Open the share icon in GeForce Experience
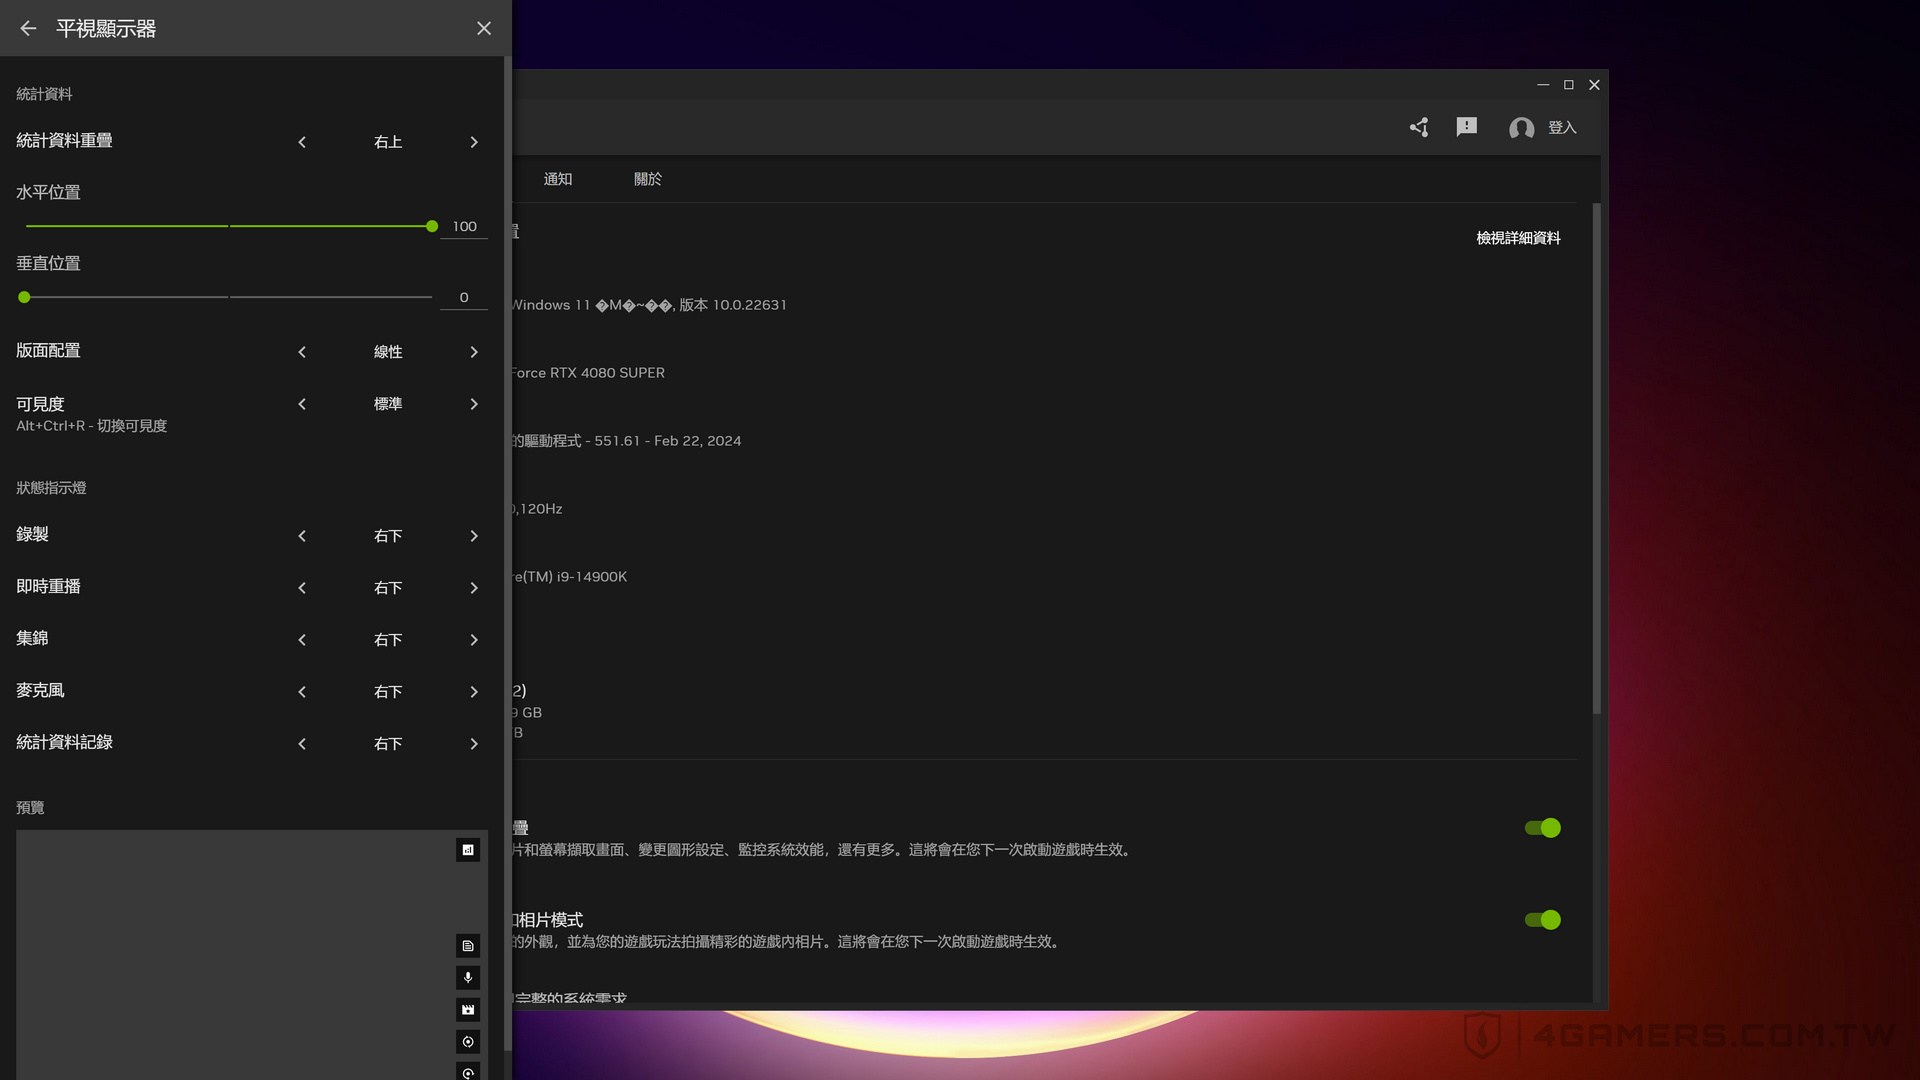The image size is (1920, 1080). (x=1419, y=127)
